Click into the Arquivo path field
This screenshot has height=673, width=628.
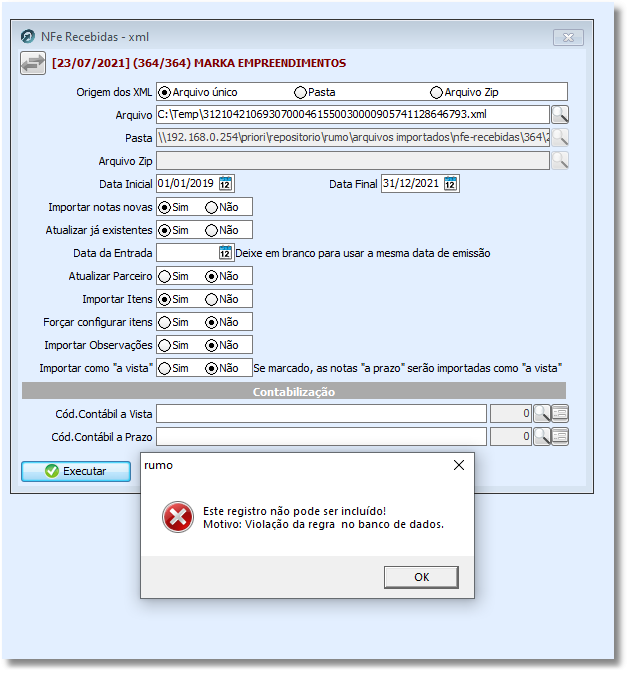click(x=353, y=115)
